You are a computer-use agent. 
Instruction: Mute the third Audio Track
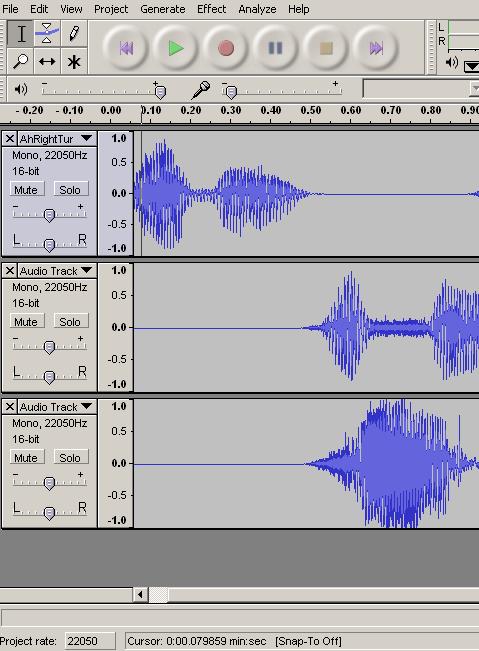(27, 457)
